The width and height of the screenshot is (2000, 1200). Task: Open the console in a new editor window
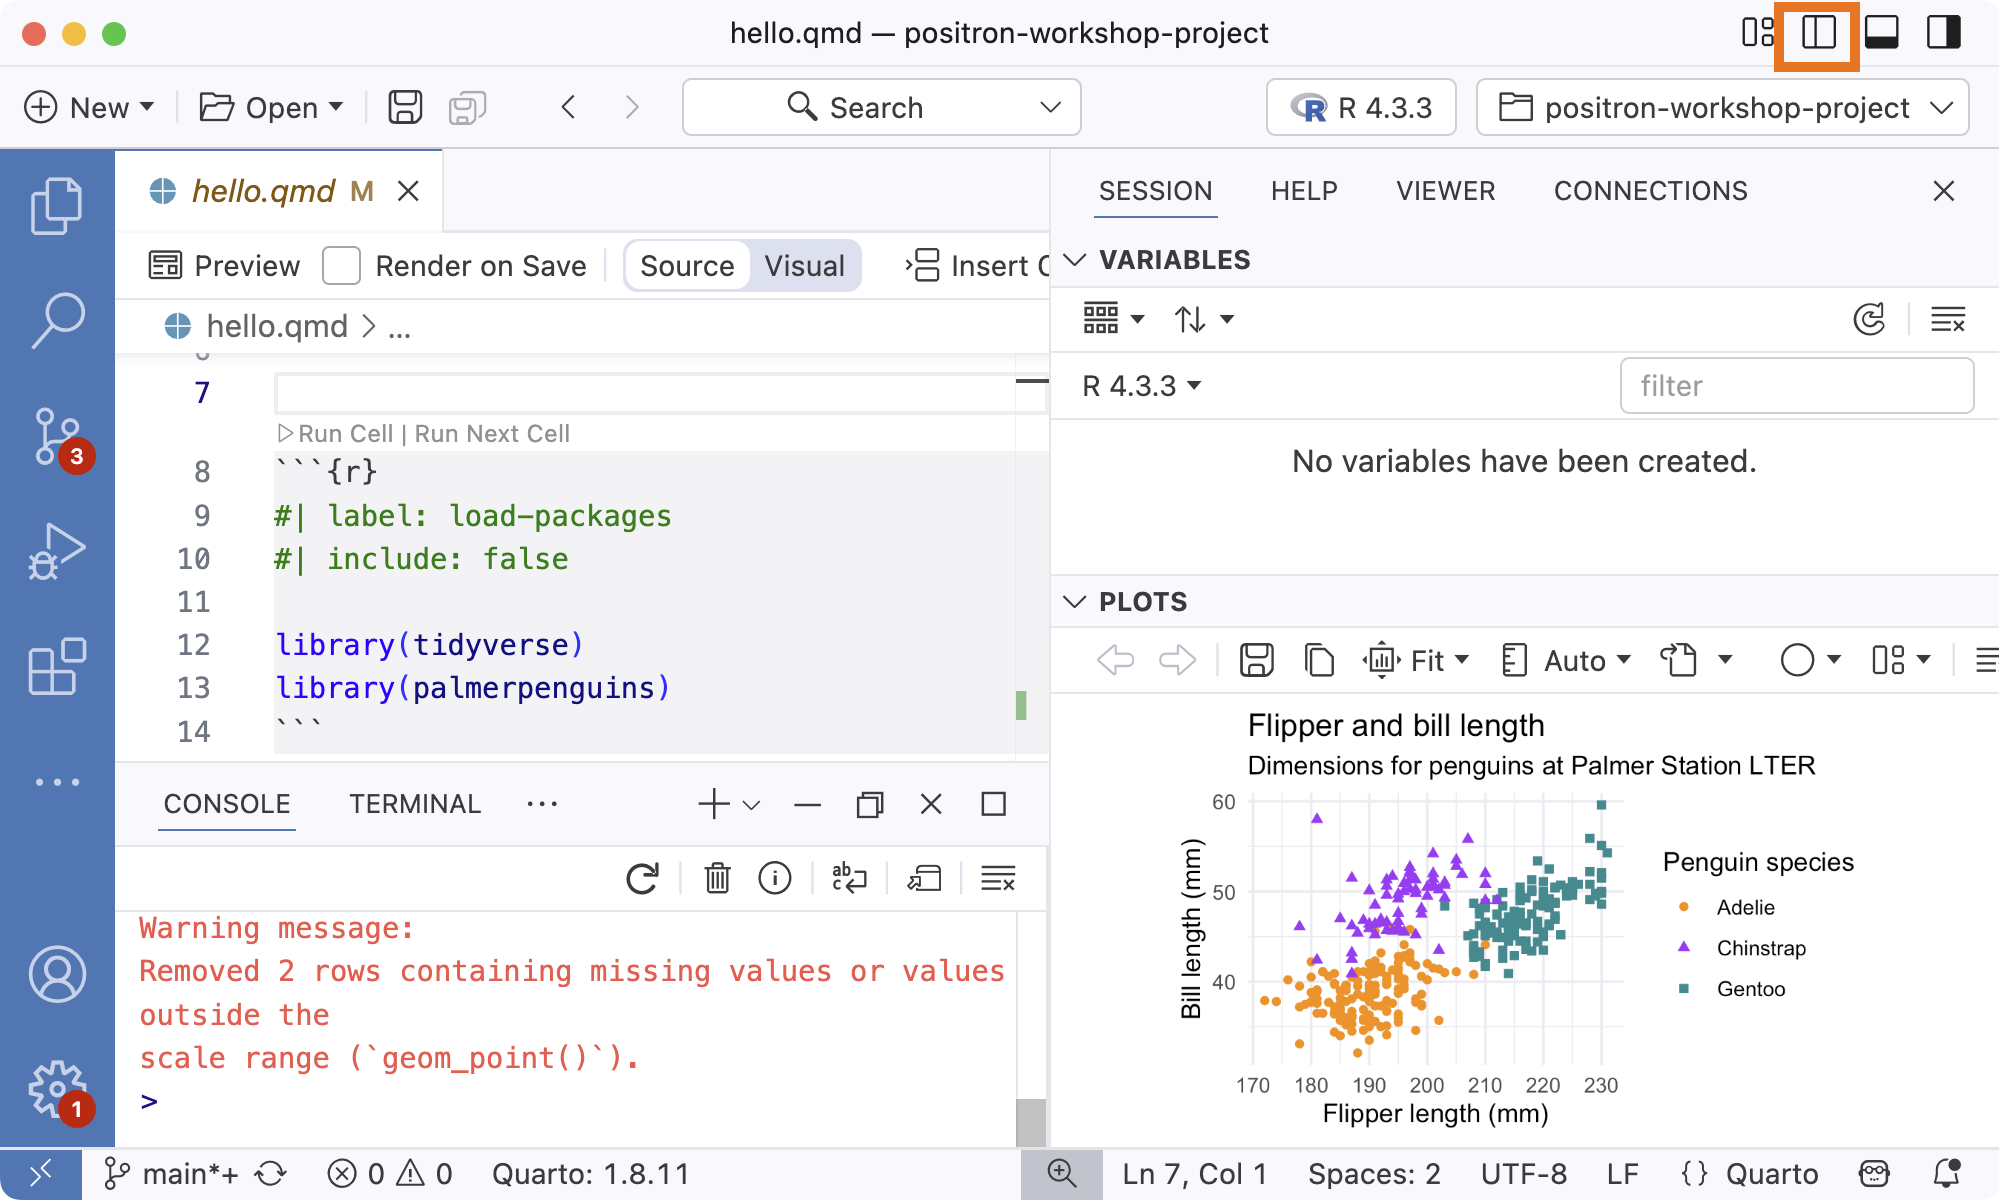(x=925, y=879)
